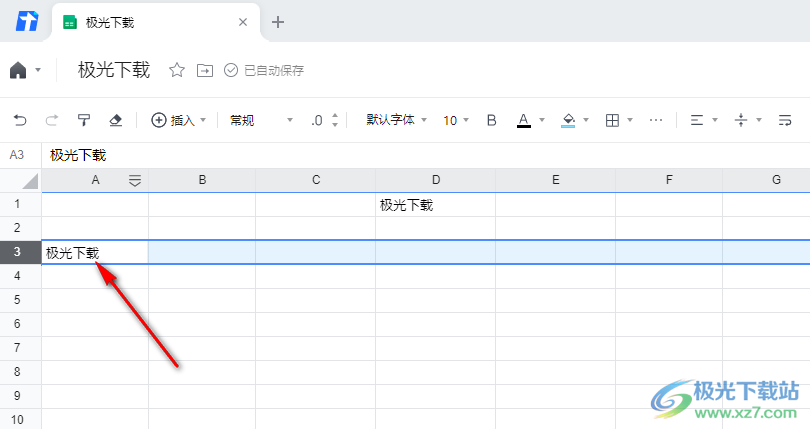Open a new tab with plus button
The height and width of the screenshot is (429, 810).
pos(278,22)
